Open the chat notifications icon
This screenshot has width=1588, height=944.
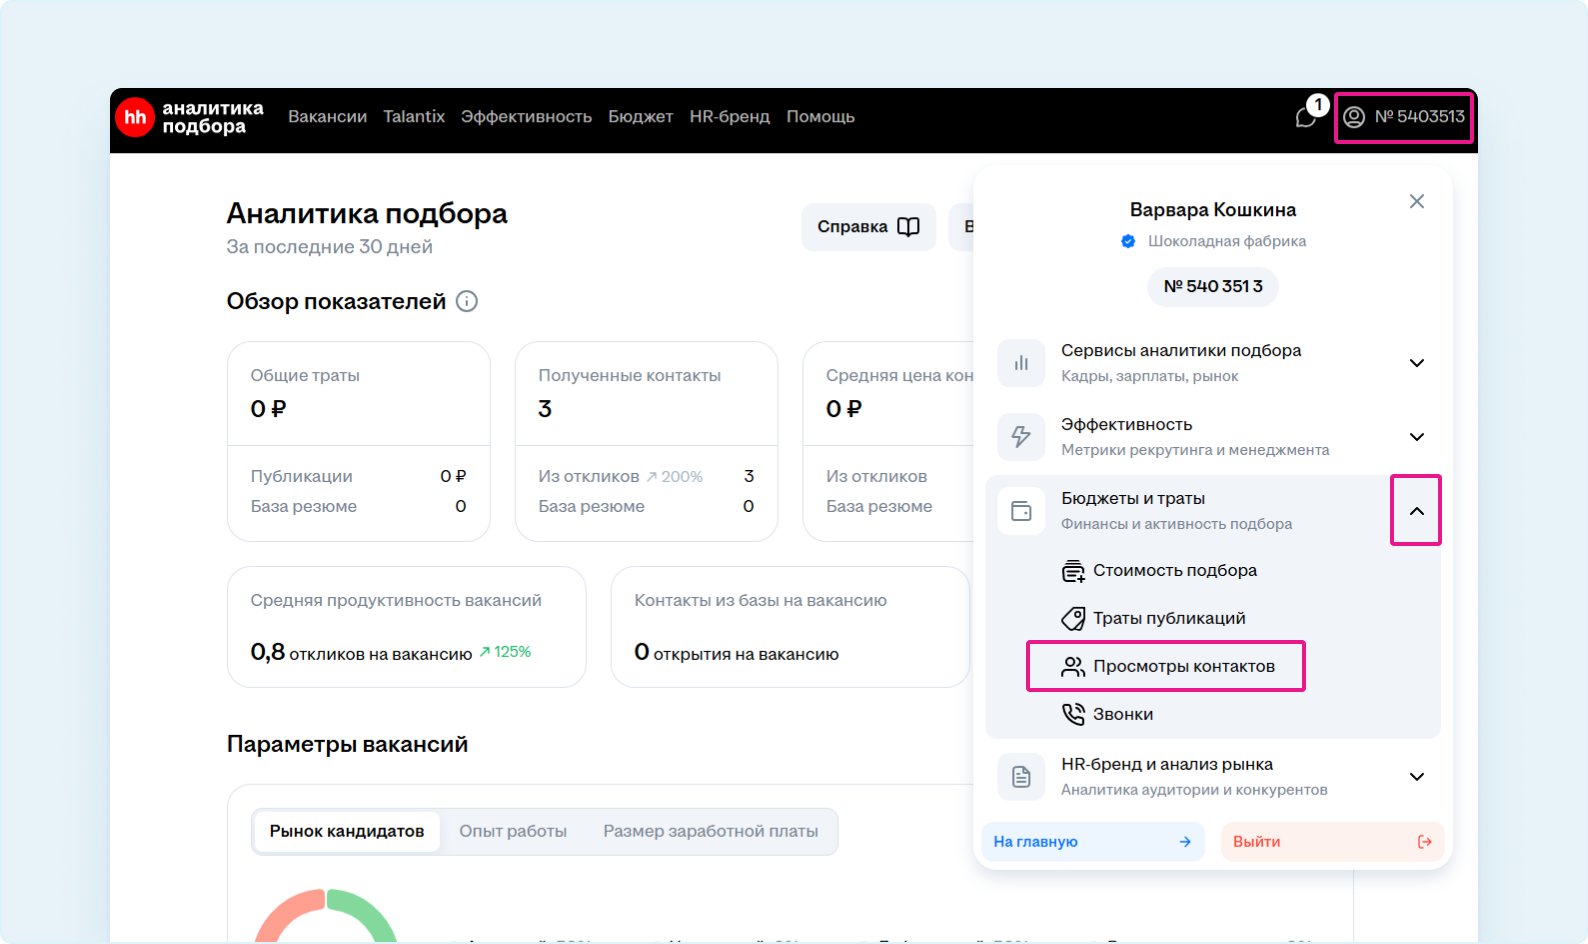point(1306,117)
